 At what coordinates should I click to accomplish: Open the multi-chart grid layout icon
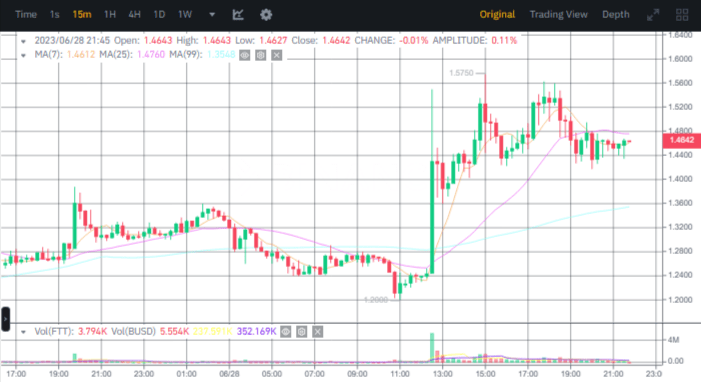click(x=682, y=15)
